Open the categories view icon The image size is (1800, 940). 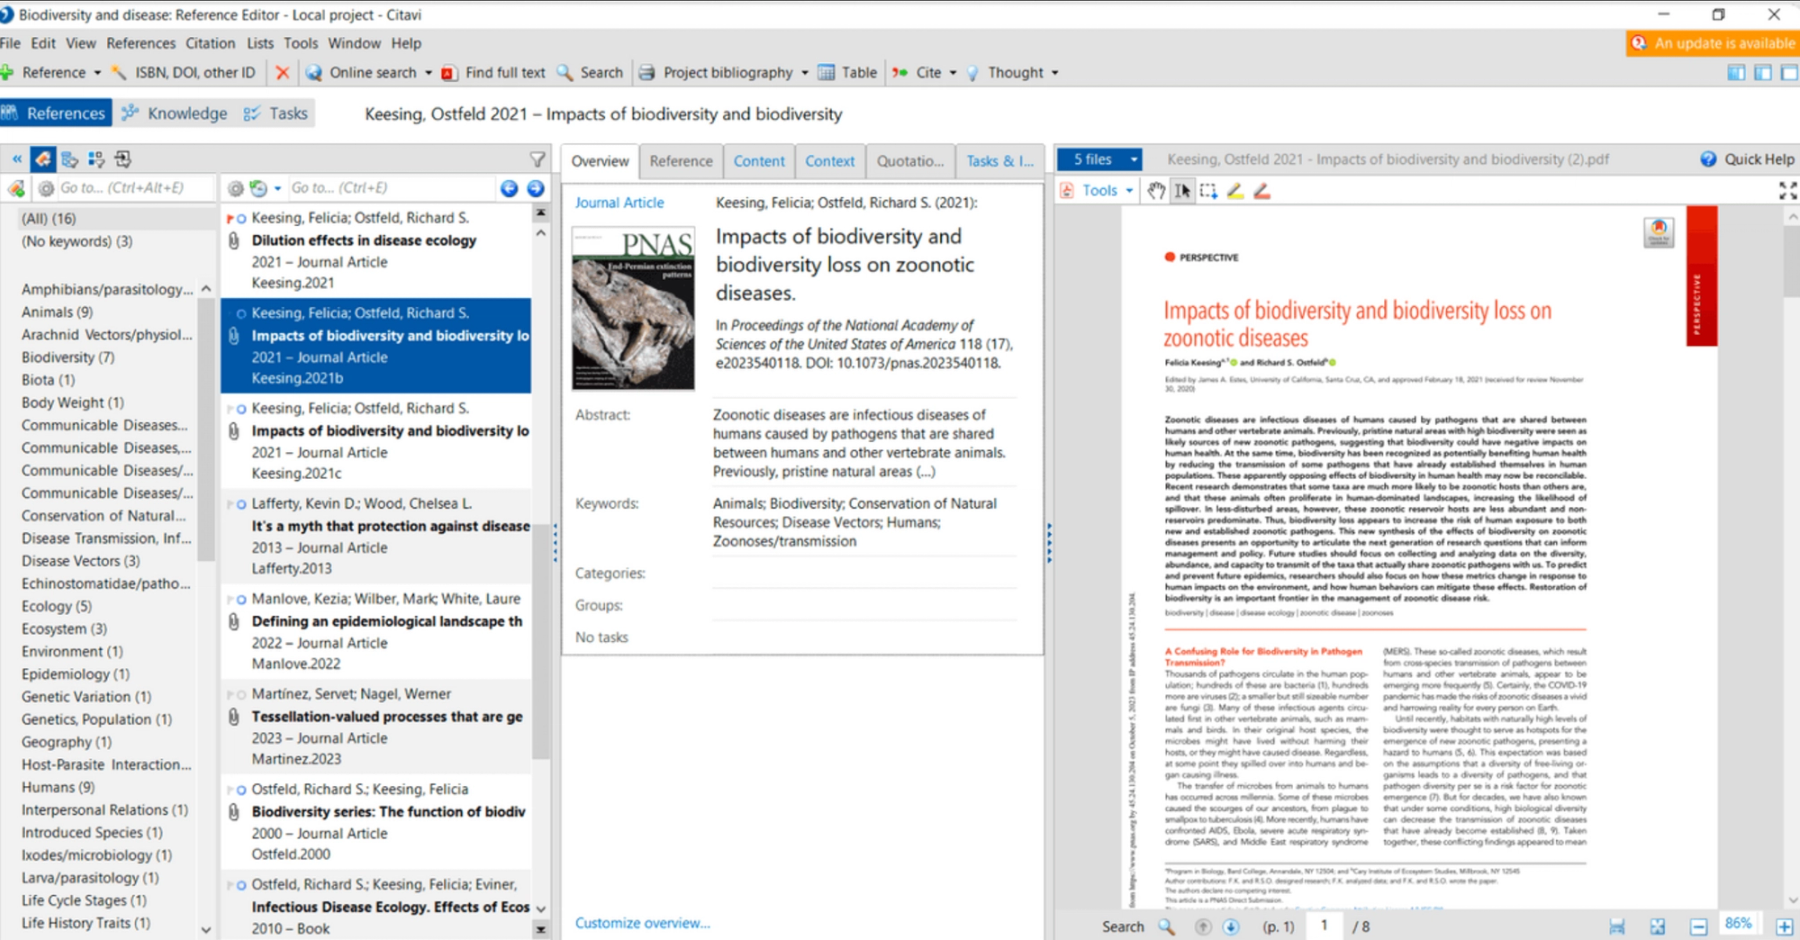point(70,159)
